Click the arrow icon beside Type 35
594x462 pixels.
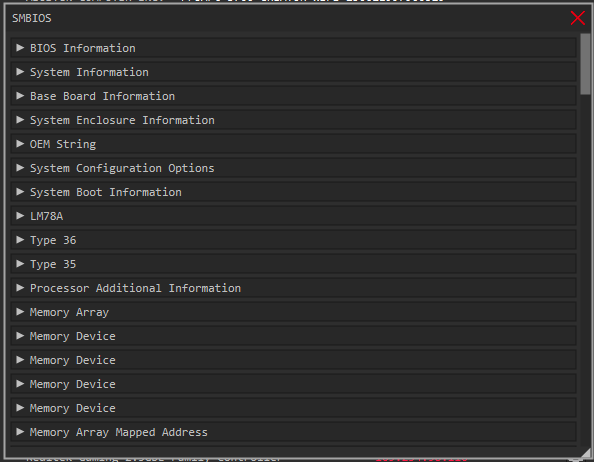(x=20, y=264)
